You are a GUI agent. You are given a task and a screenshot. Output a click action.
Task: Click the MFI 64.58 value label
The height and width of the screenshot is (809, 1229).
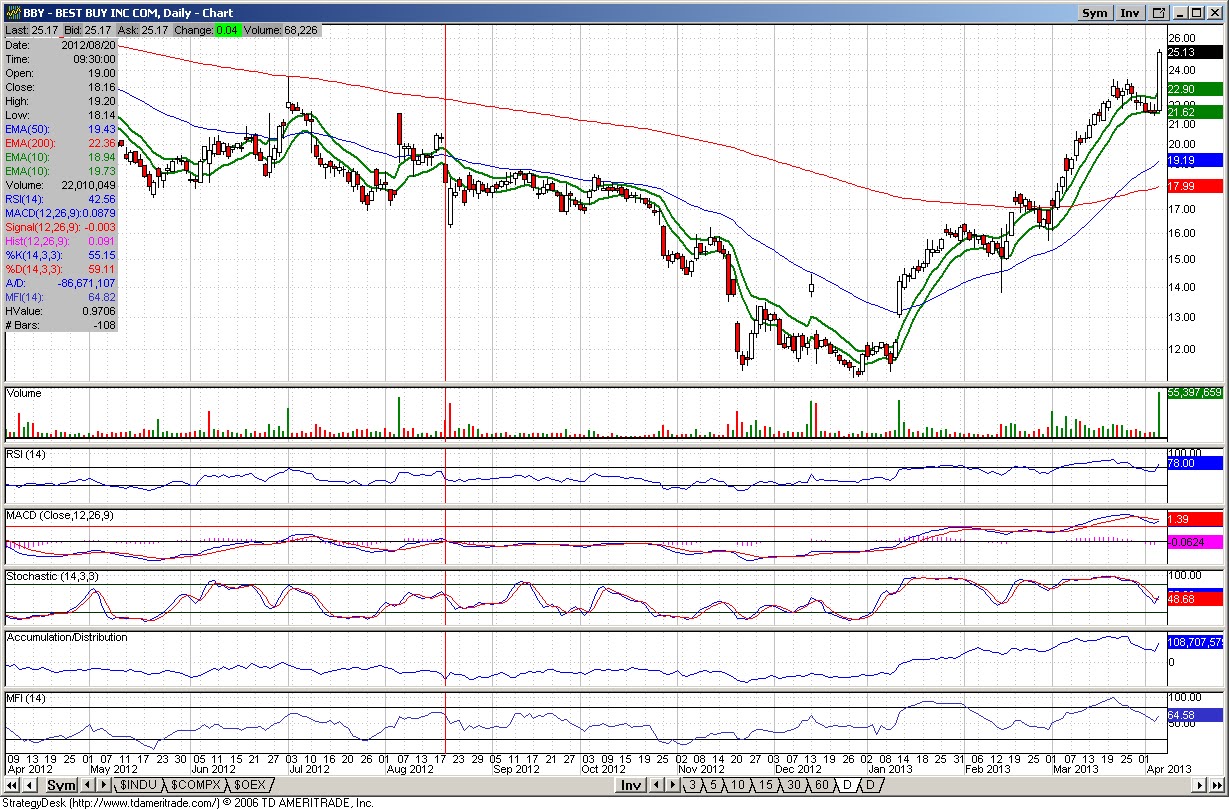click(x=1194, y=715)
